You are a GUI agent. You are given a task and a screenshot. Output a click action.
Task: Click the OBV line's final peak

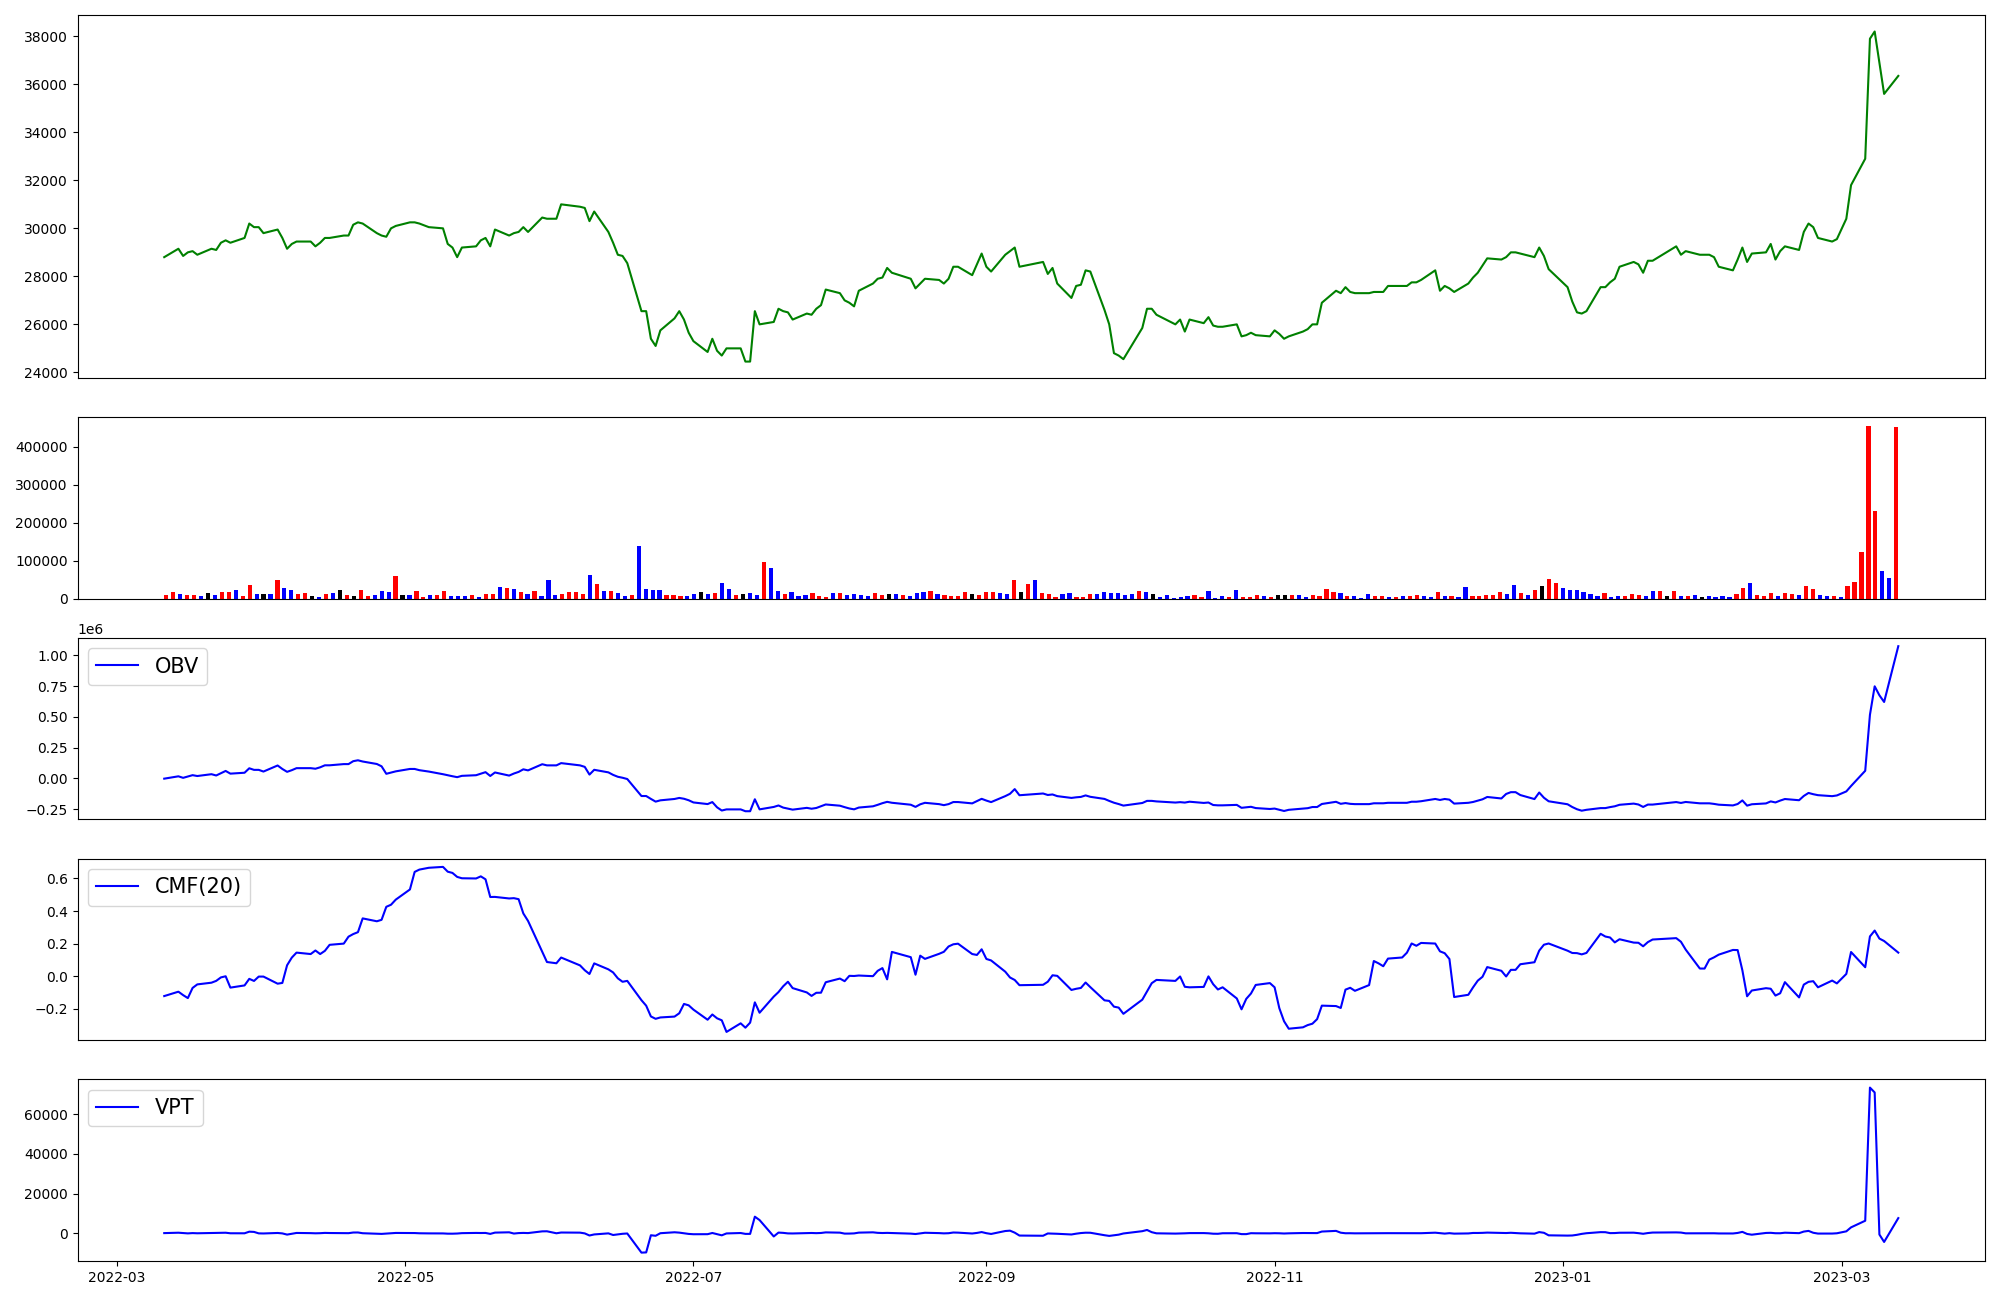pos(1898,646)
